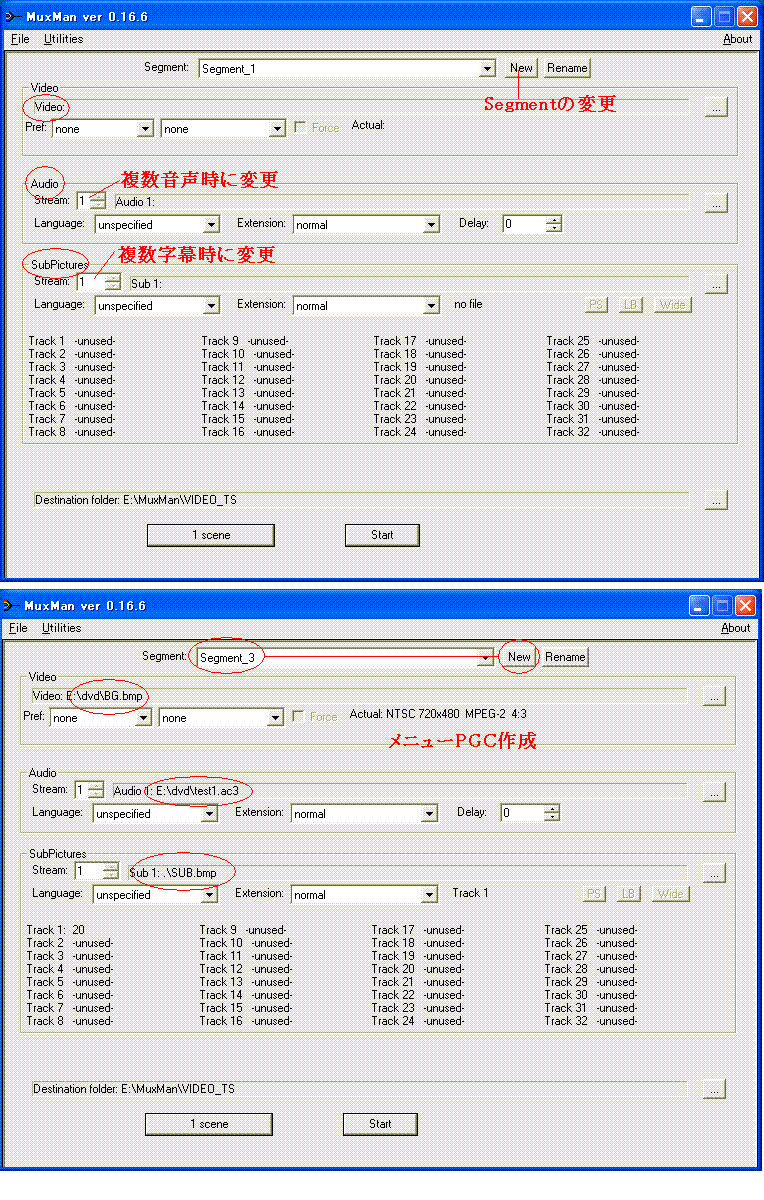Open About menu in lower MuxMan window

click(x=735, y=628)
